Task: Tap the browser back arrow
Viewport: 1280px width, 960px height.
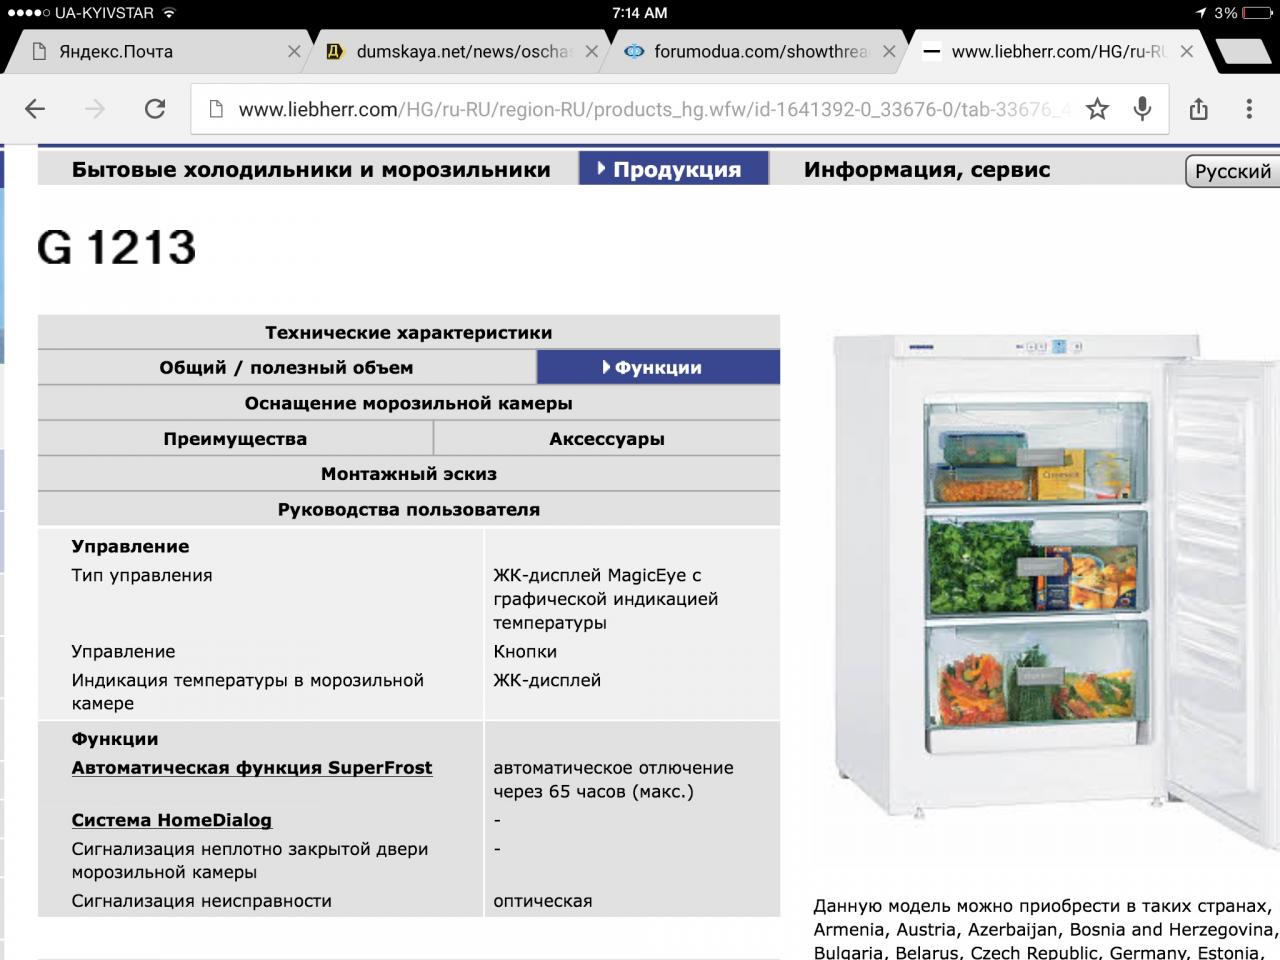Action: [35, 109]
